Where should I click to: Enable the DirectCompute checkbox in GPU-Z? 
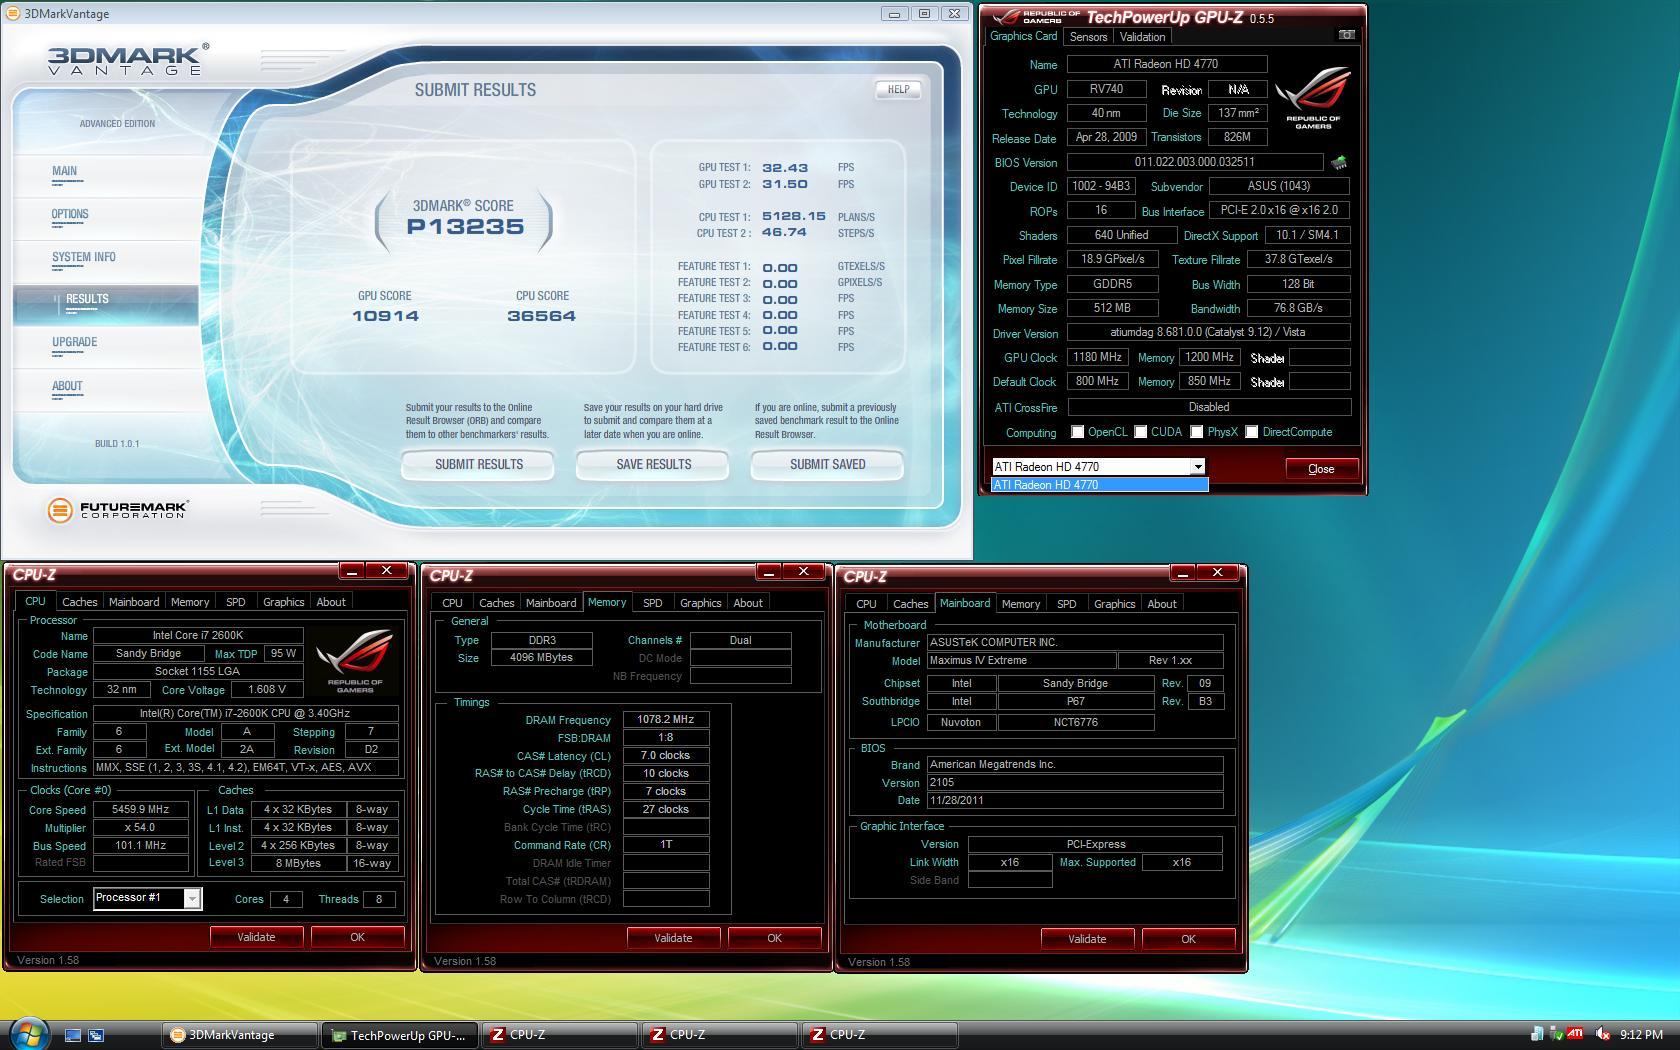(x=1251, y=432)
